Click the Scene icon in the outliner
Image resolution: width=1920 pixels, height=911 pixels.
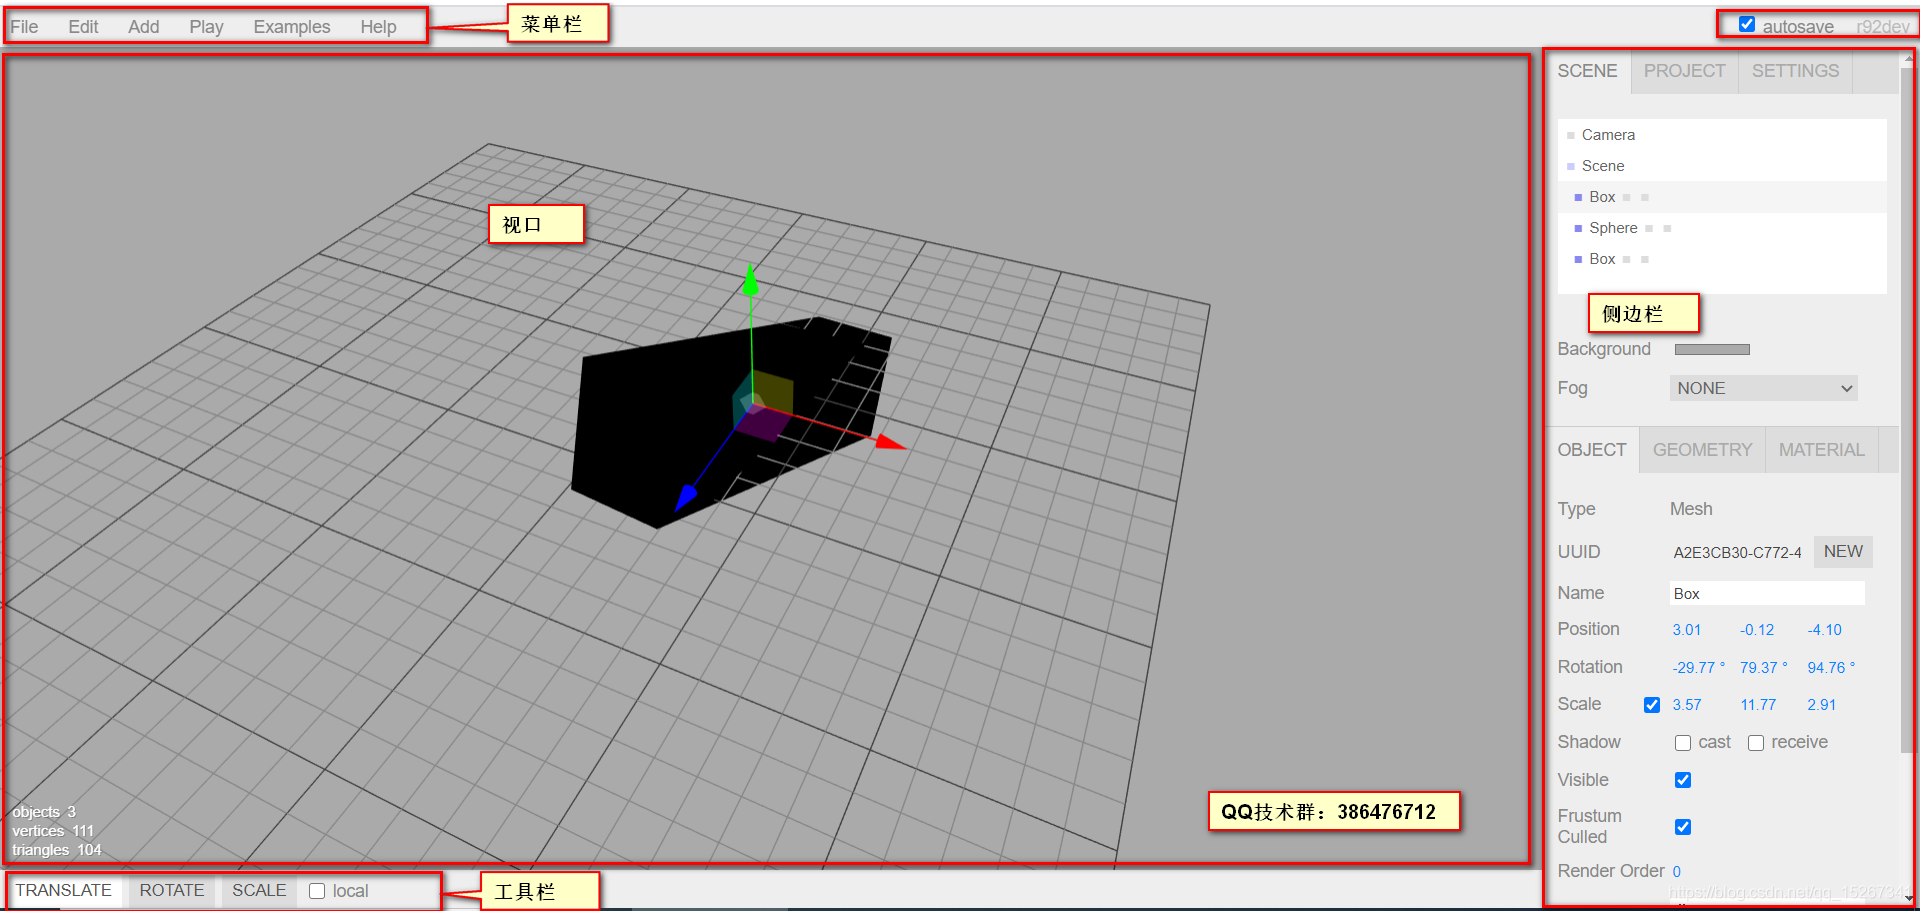click(x=1571, y=165)
